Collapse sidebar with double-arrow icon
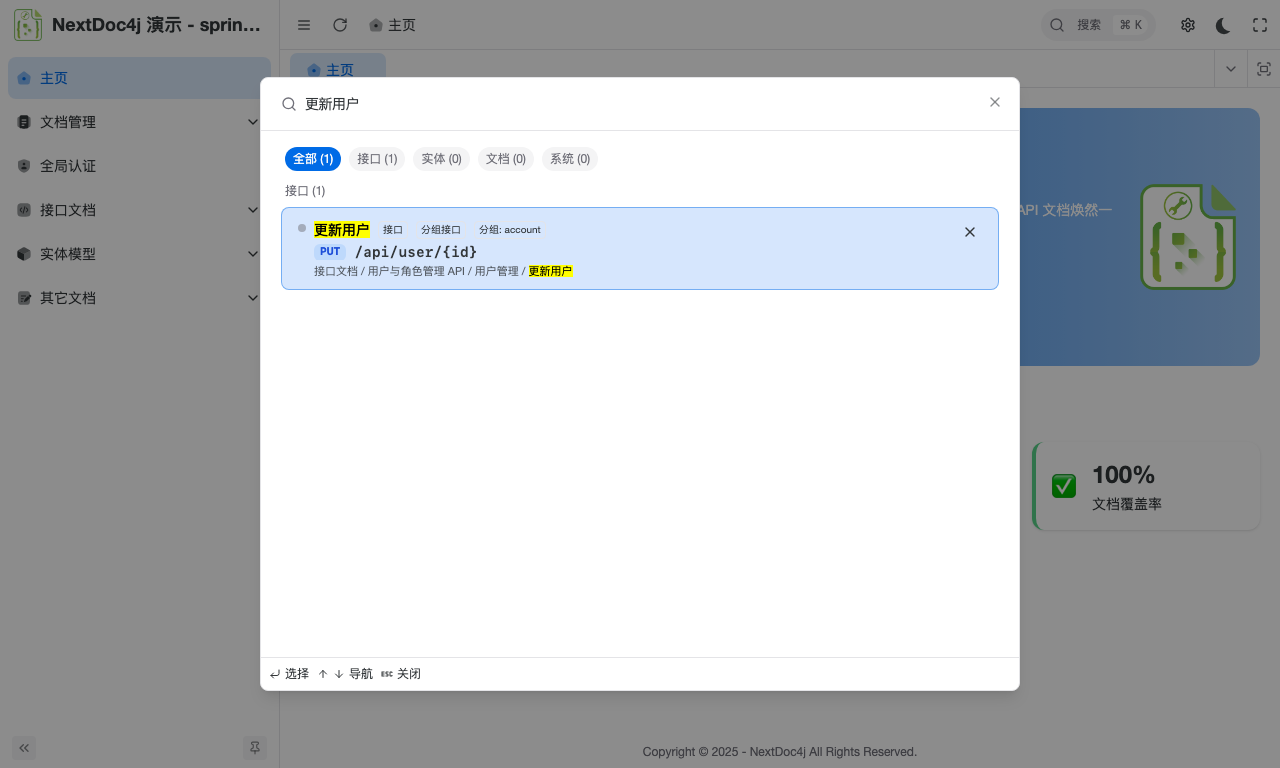The image size is (1280, 768). pos(25,747)
